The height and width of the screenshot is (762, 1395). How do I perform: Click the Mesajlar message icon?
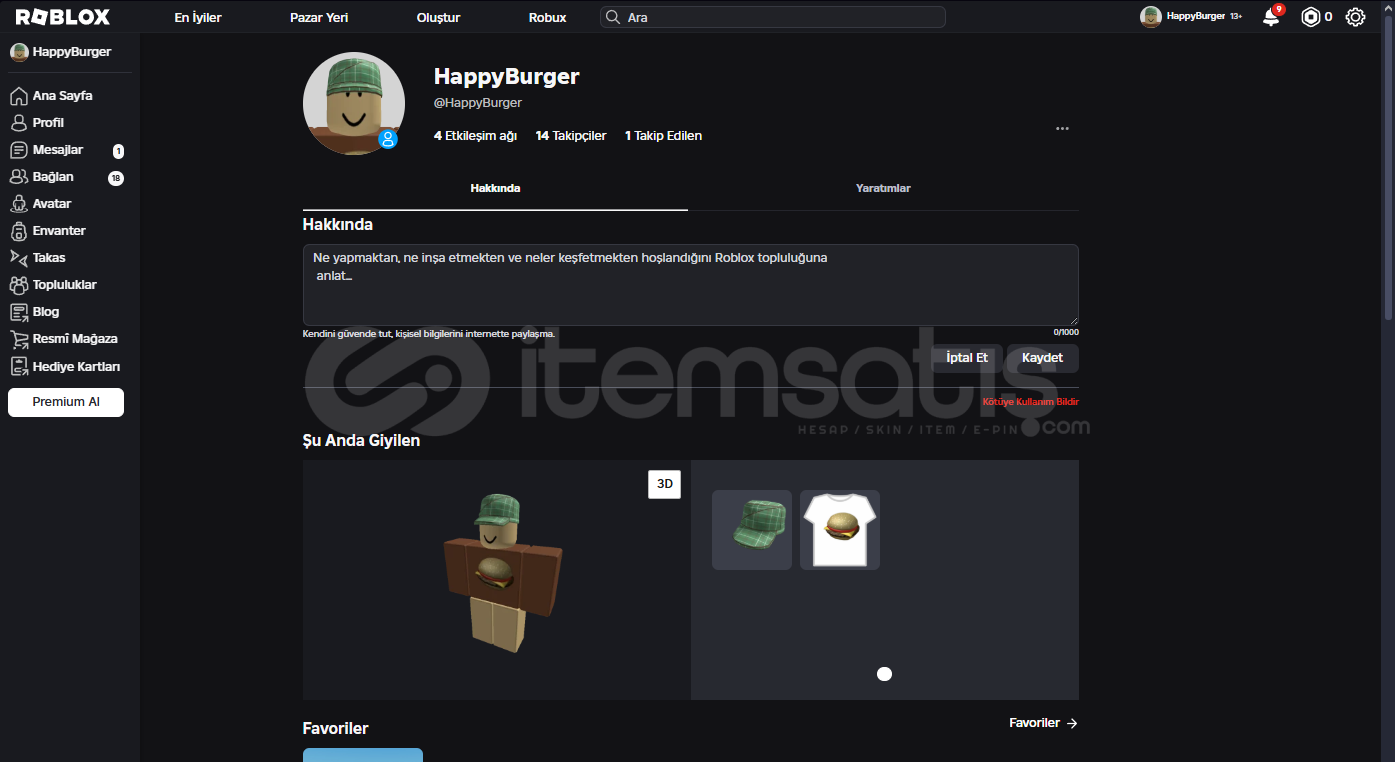(18, 150)
